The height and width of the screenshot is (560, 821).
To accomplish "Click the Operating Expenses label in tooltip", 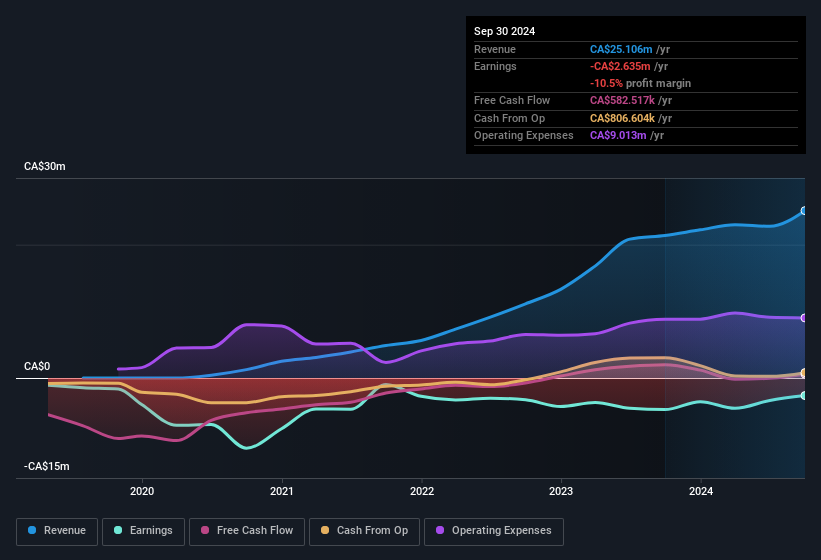I will (524, 136).
